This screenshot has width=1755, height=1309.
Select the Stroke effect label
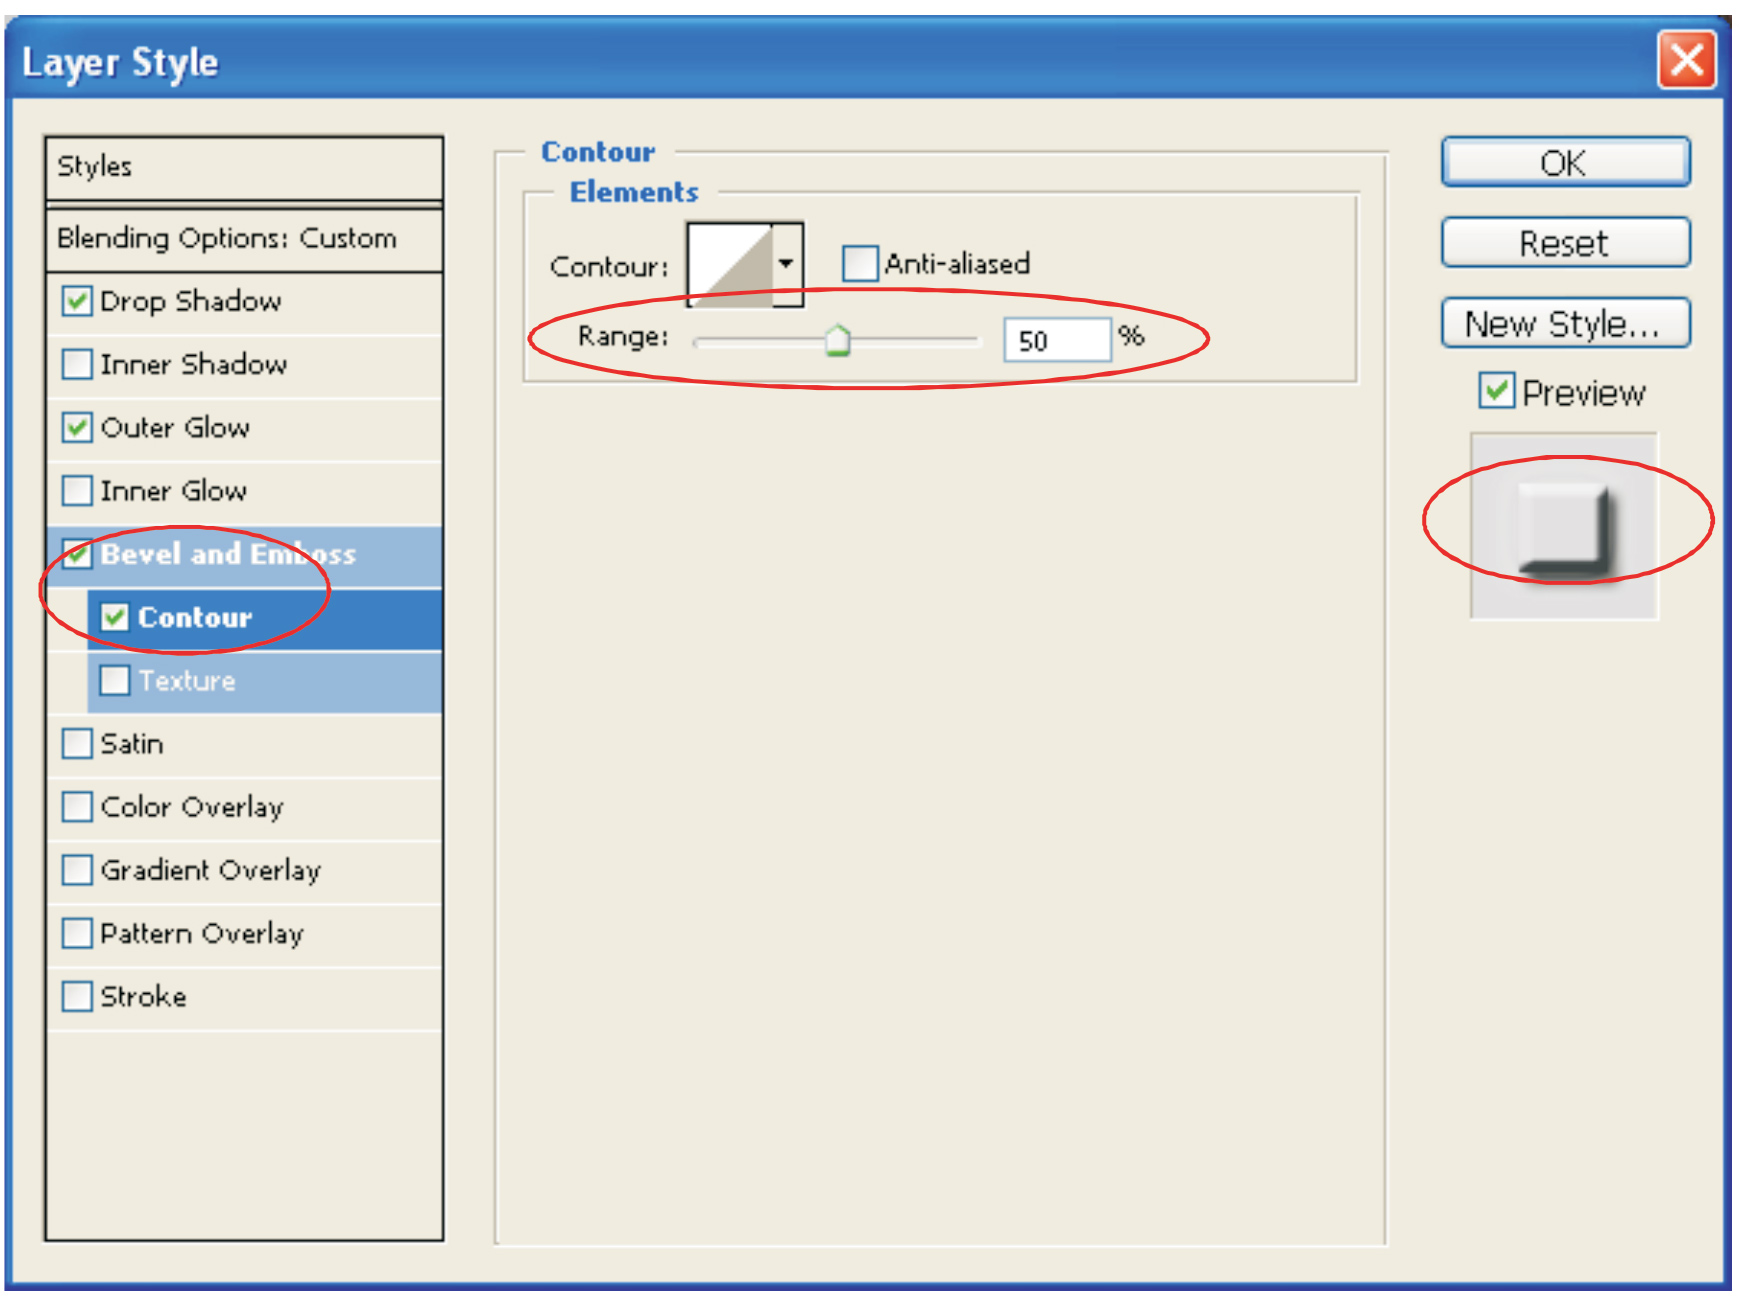(143, 997)
